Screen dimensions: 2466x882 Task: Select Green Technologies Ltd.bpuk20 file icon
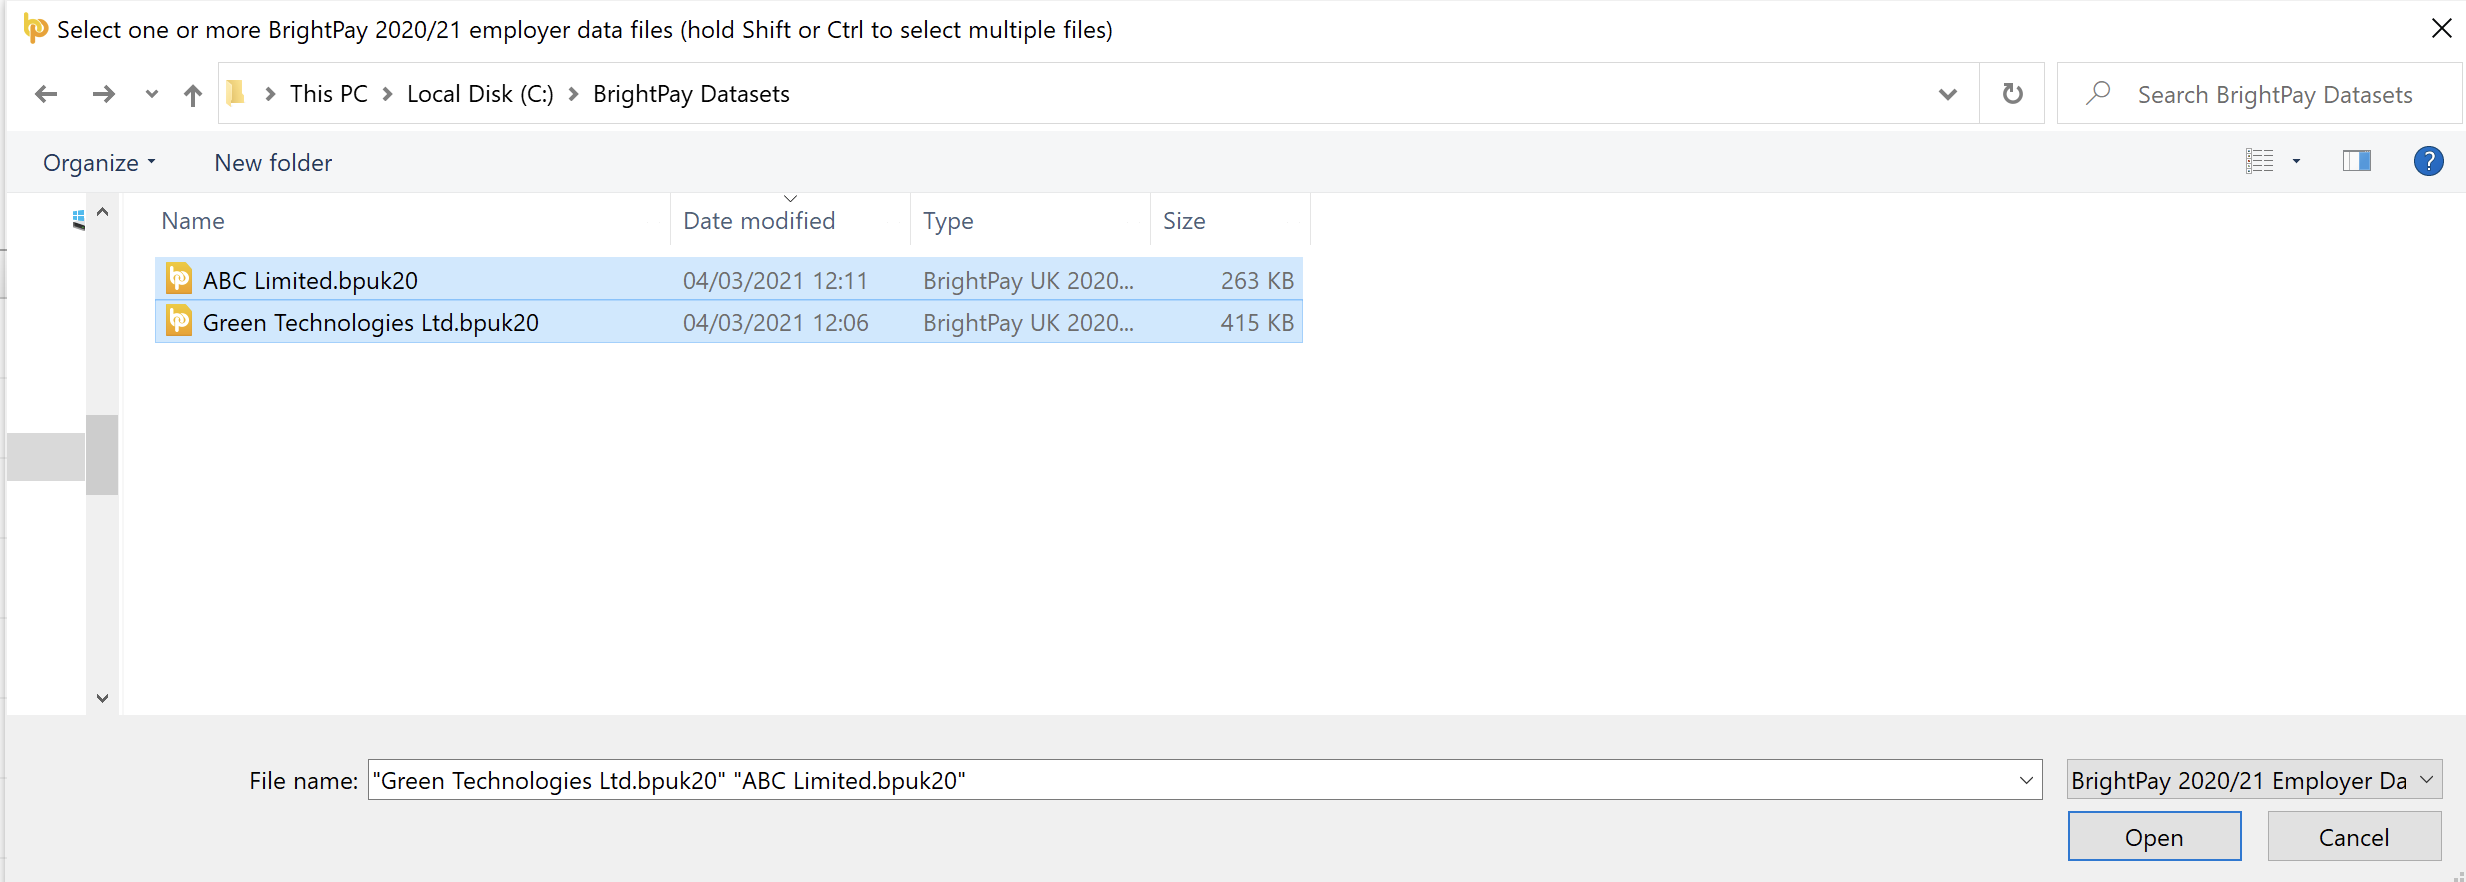179,321
